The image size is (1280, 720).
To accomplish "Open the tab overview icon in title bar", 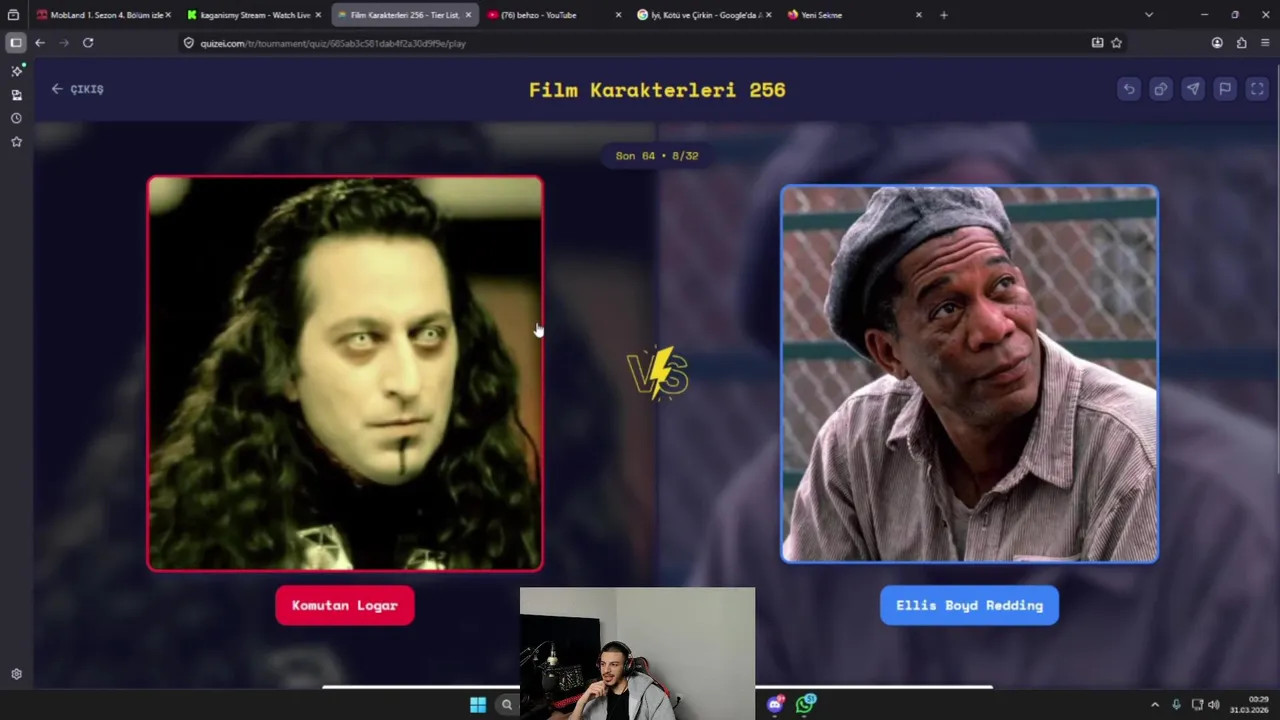I will (13, 15).
